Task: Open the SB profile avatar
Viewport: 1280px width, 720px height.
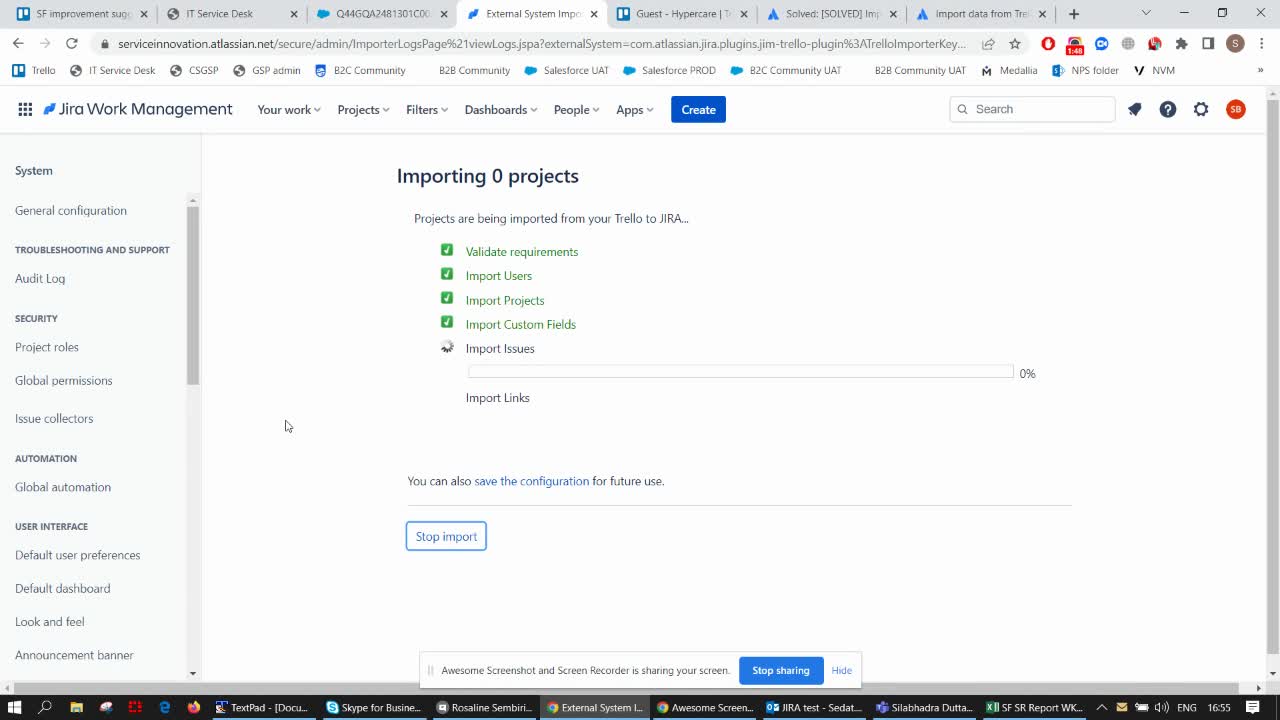Action: [x=1236, y=109]
